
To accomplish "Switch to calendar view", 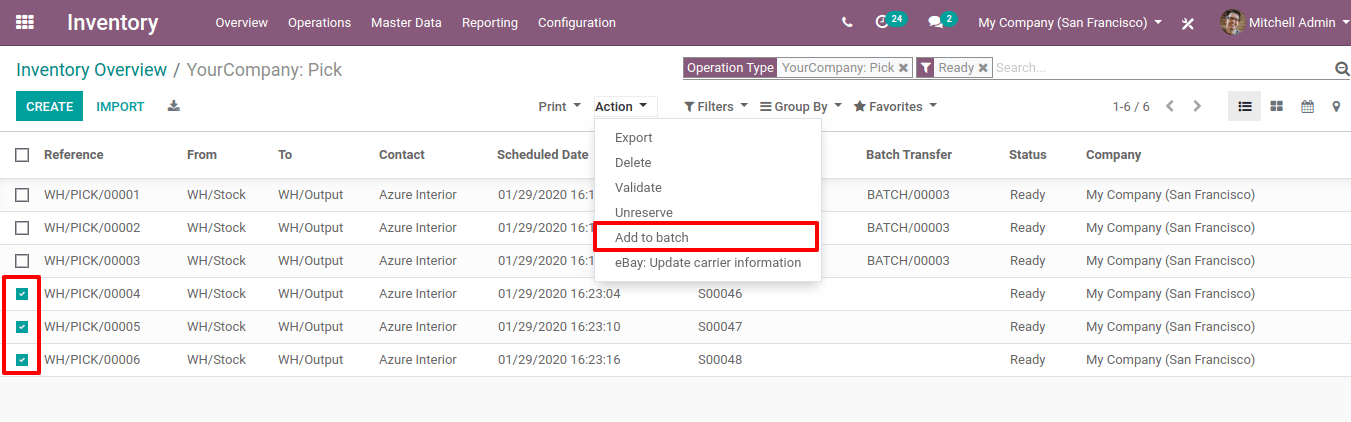I will [x=1307, y=106].
